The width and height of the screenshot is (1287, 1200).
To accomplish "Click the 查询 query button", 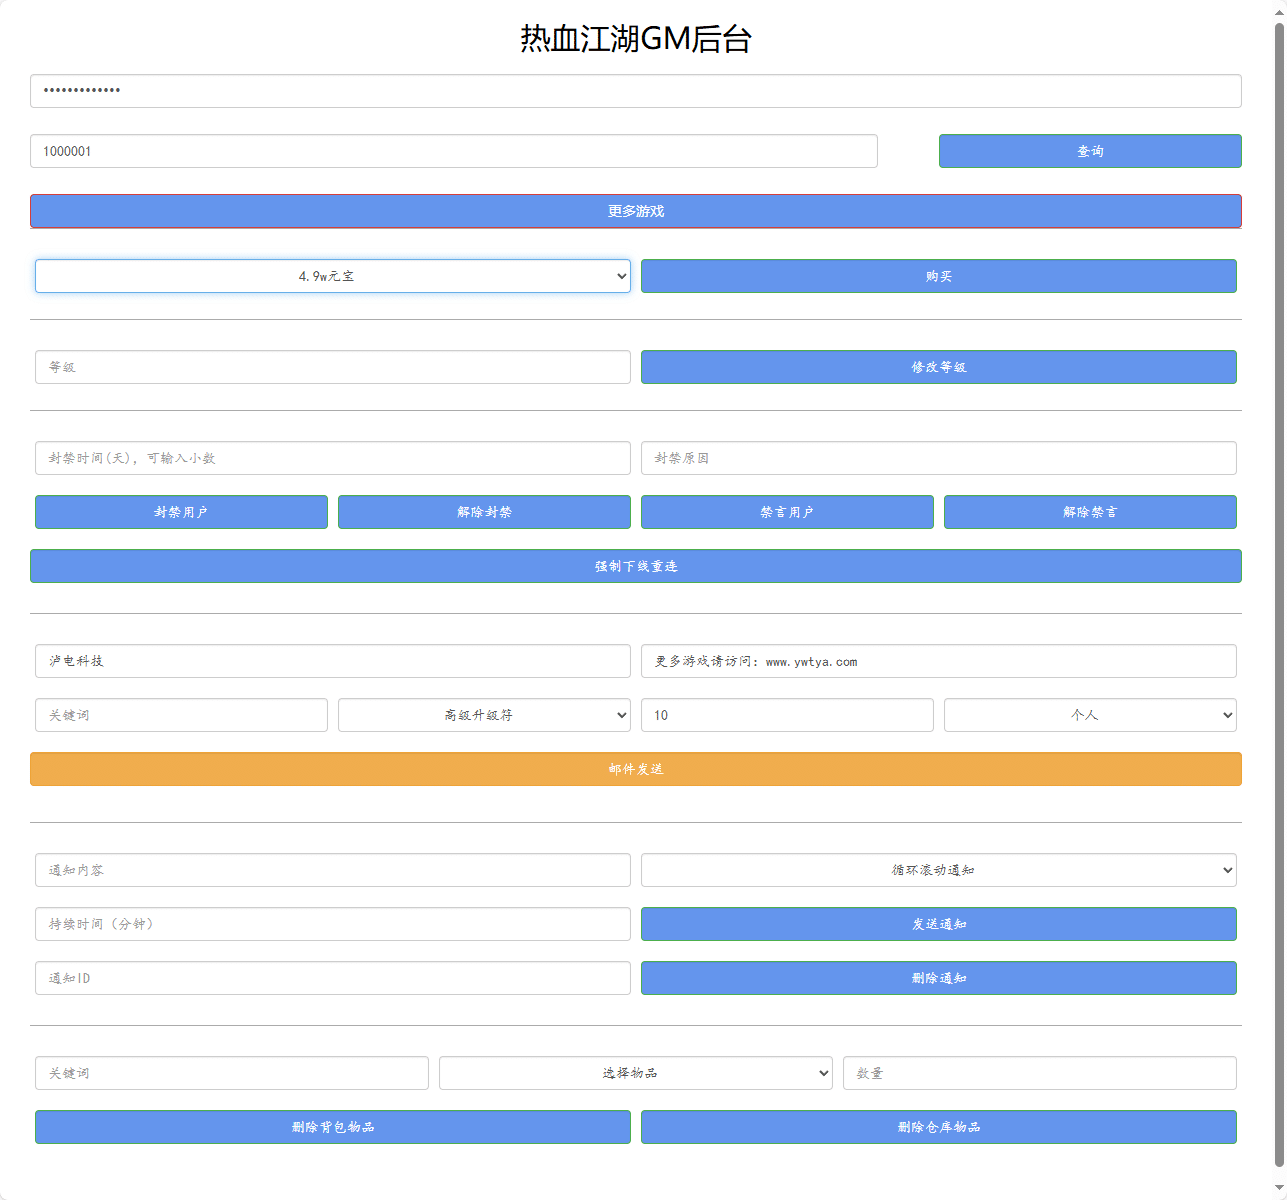I will pos(1090,151).
